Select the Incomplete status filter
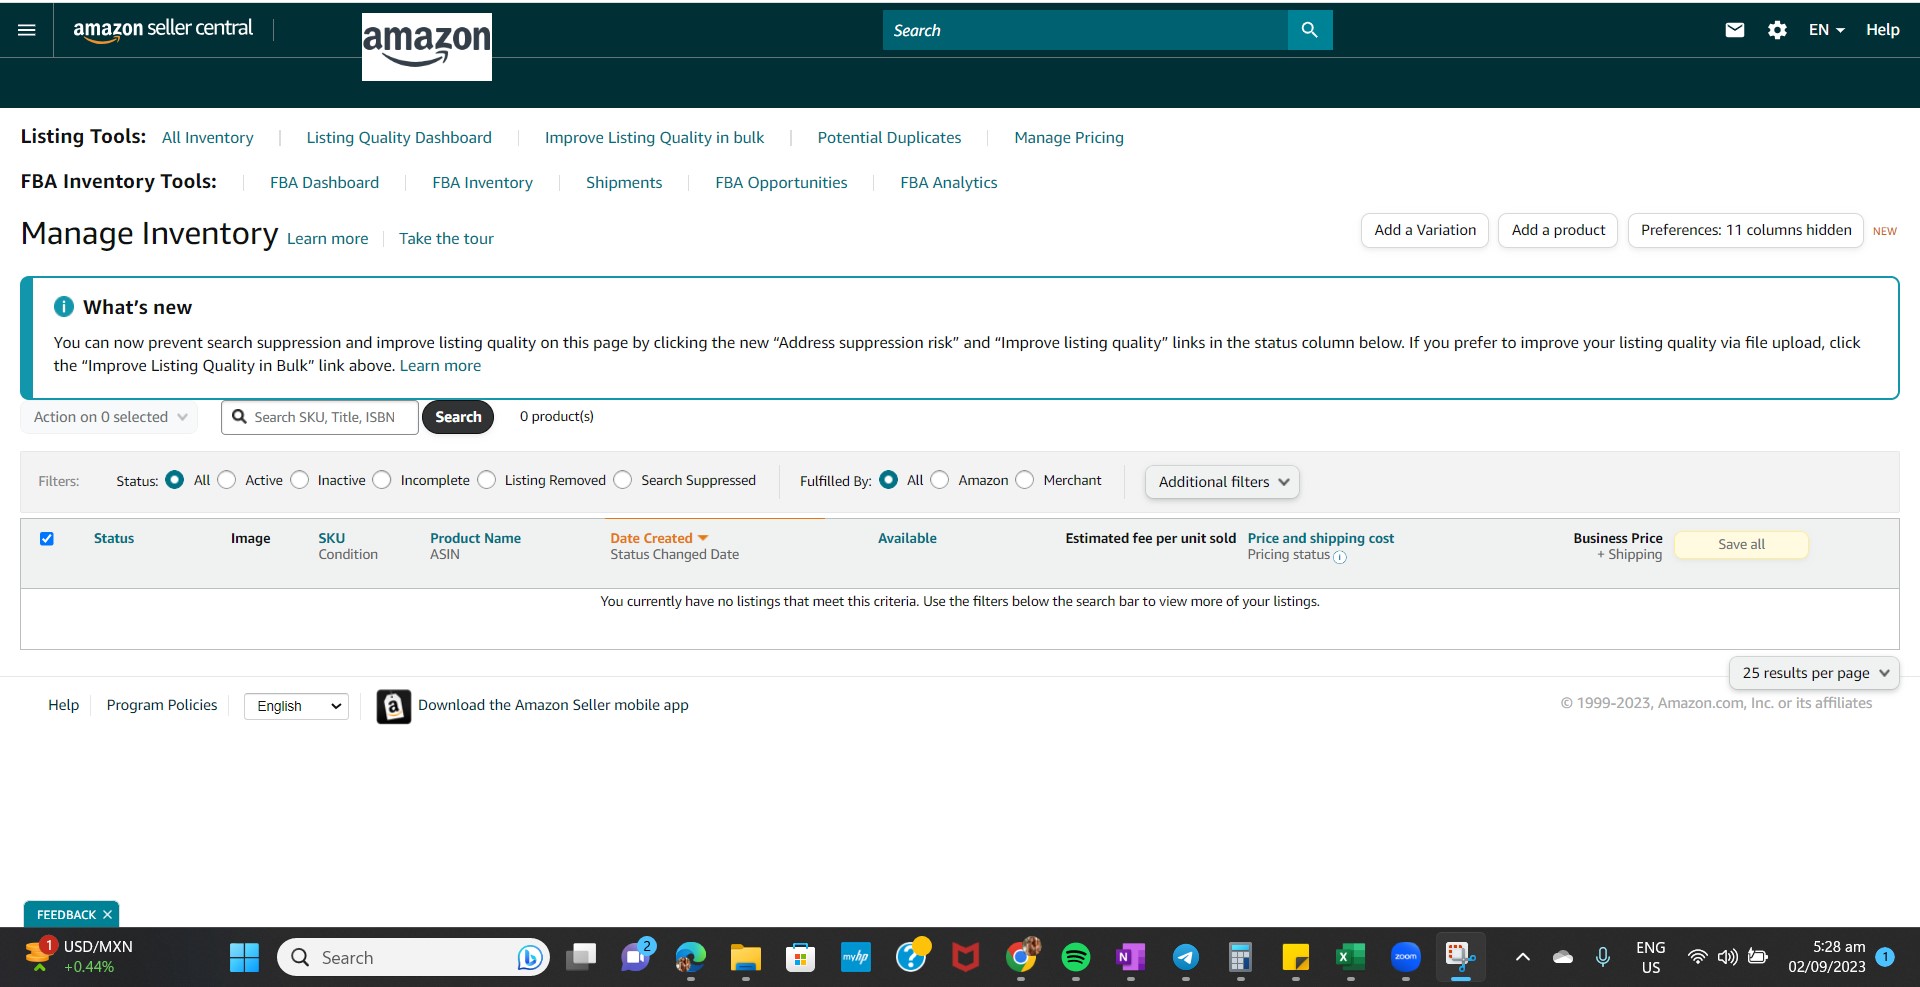 coord(382,480)
